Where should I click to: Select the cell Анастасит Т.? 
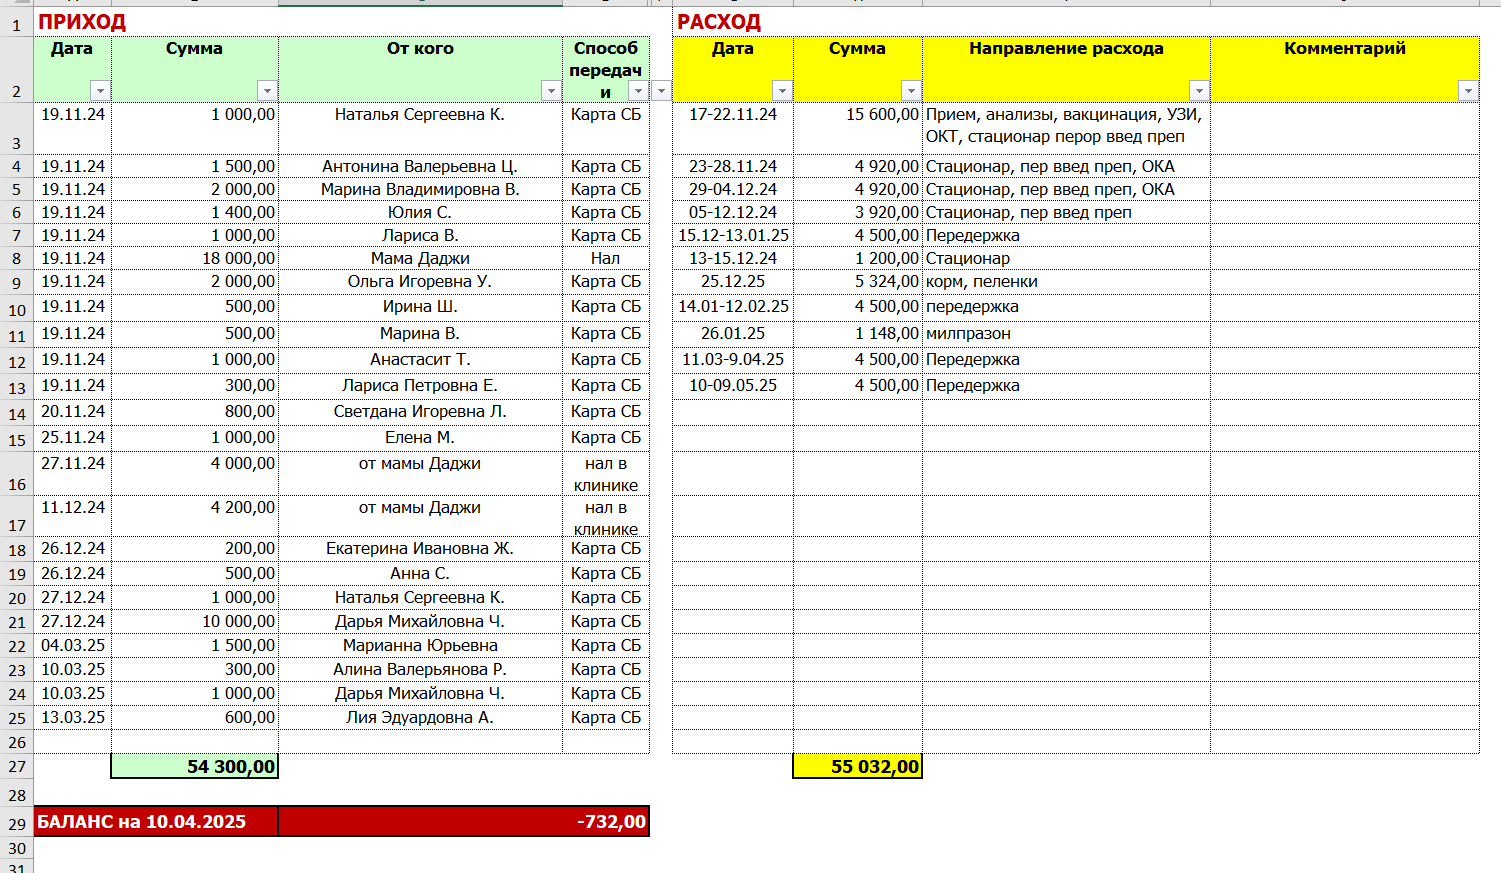pyautogui.click(x=420, y=359)
